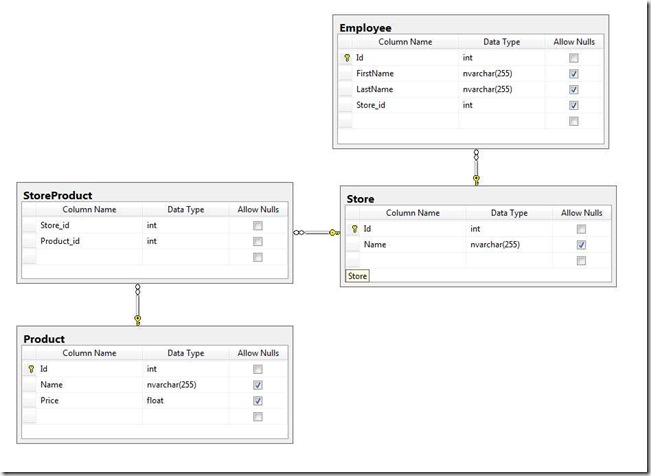Click Column Name header in Store table

tap(413, 213)
